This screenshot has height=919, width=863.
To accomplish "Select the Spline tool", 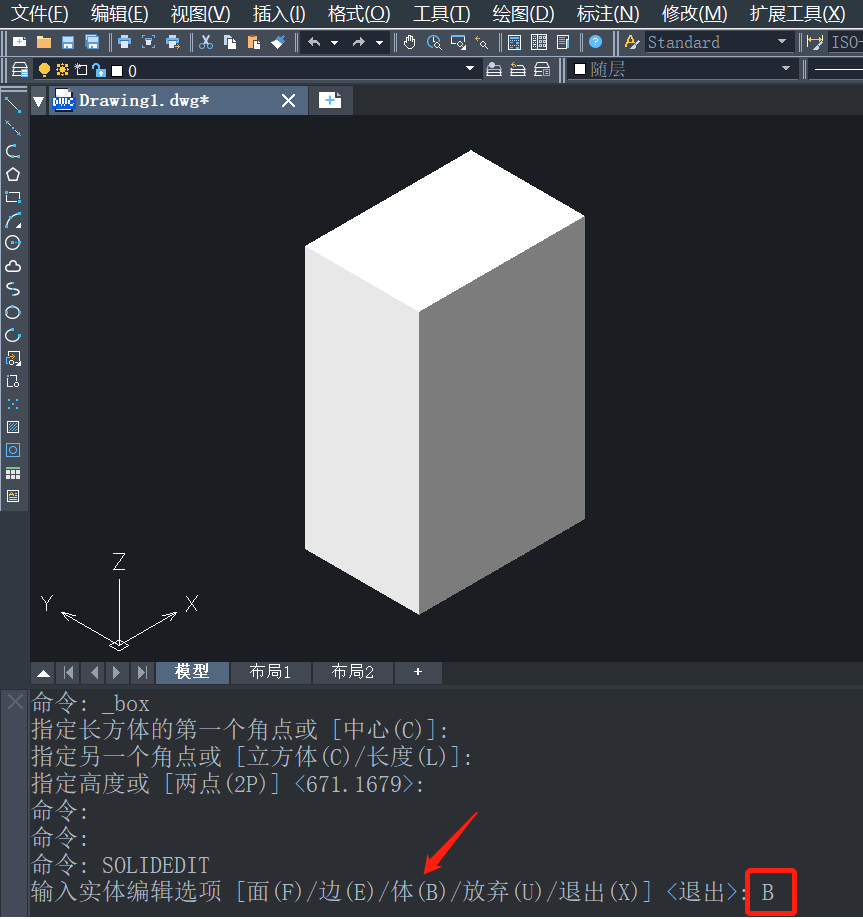I will pos(13,289).
